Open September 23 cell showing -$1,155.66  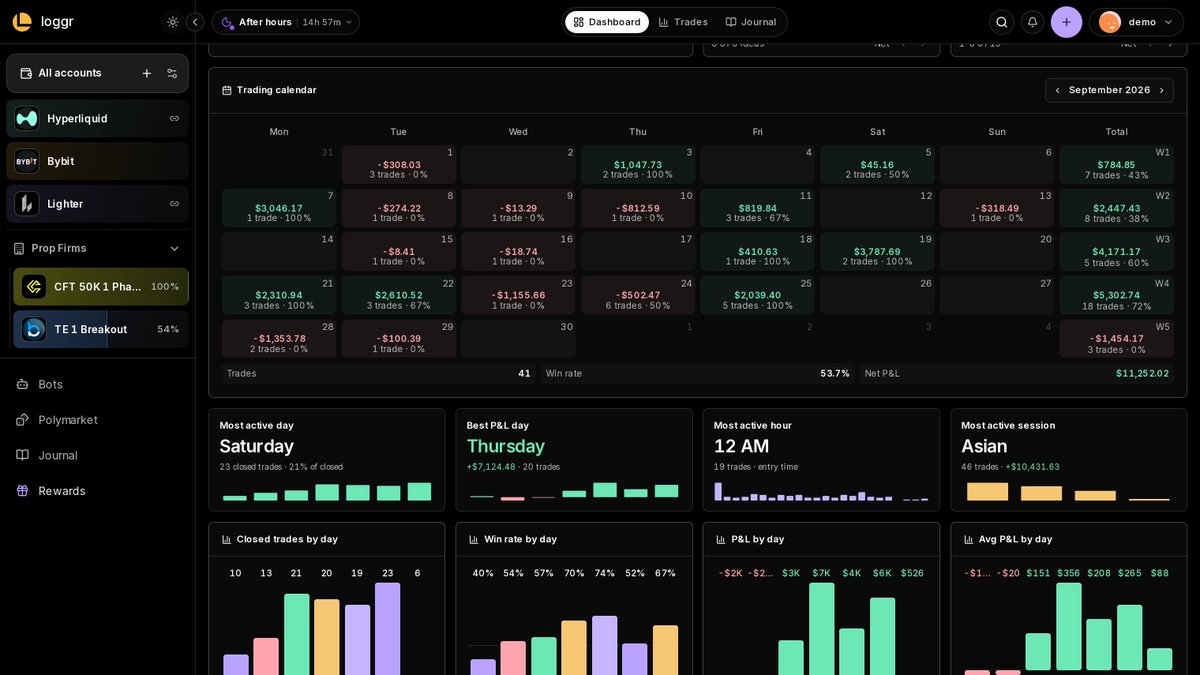[518, 295]
